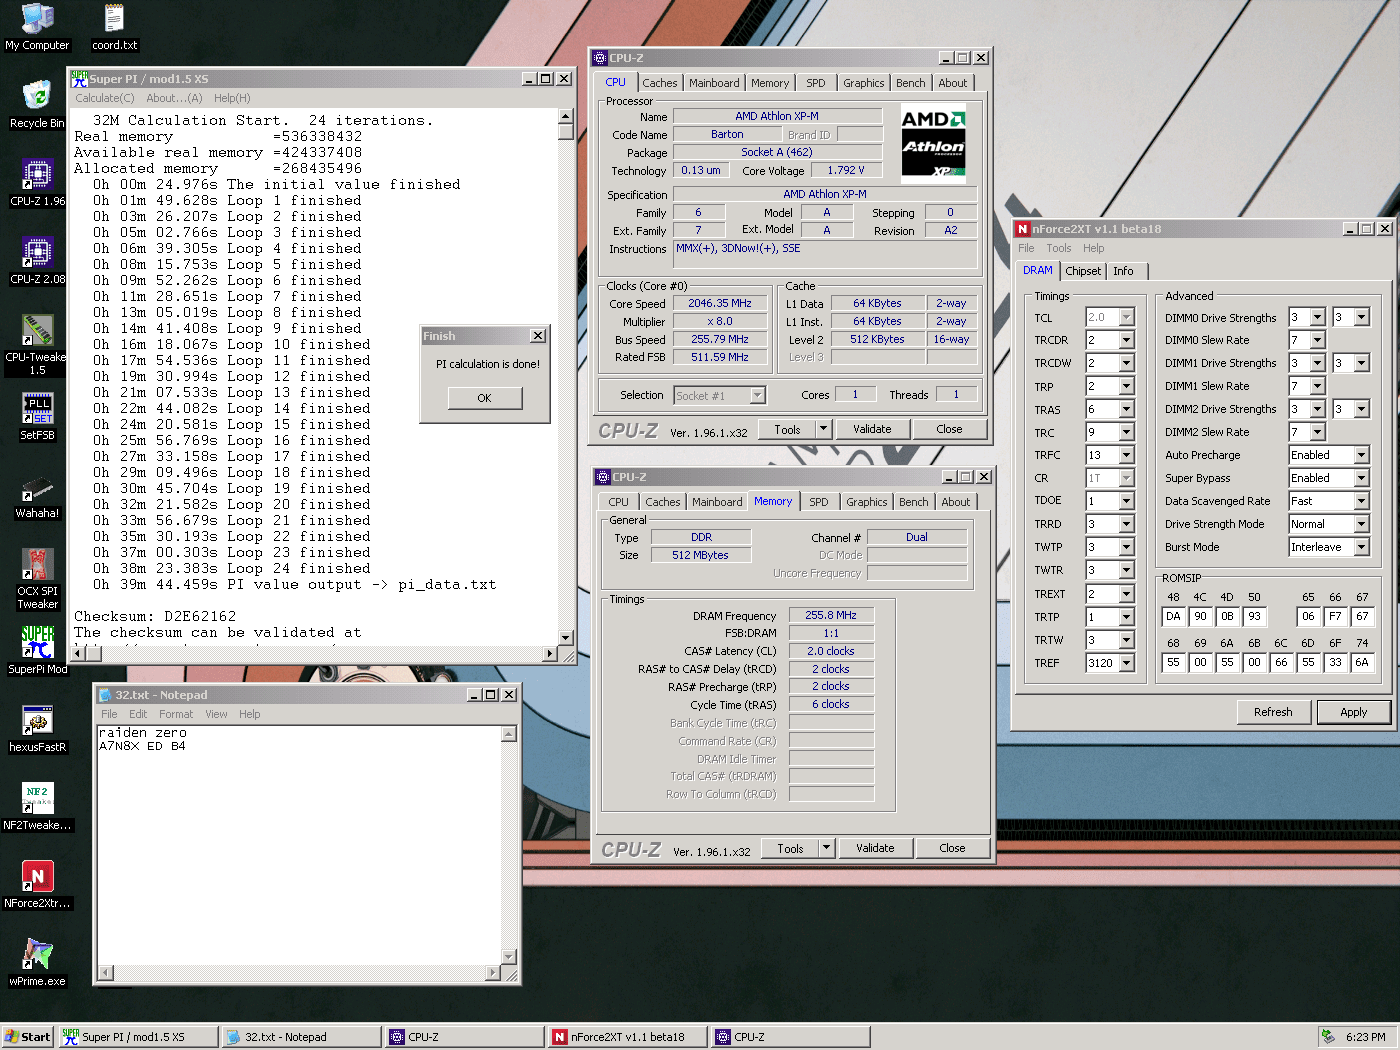This screenshot has height=1050, width=1400.
Task: Open the CPU-Z 1.96 desktop icon
Action: coord(37,176)
